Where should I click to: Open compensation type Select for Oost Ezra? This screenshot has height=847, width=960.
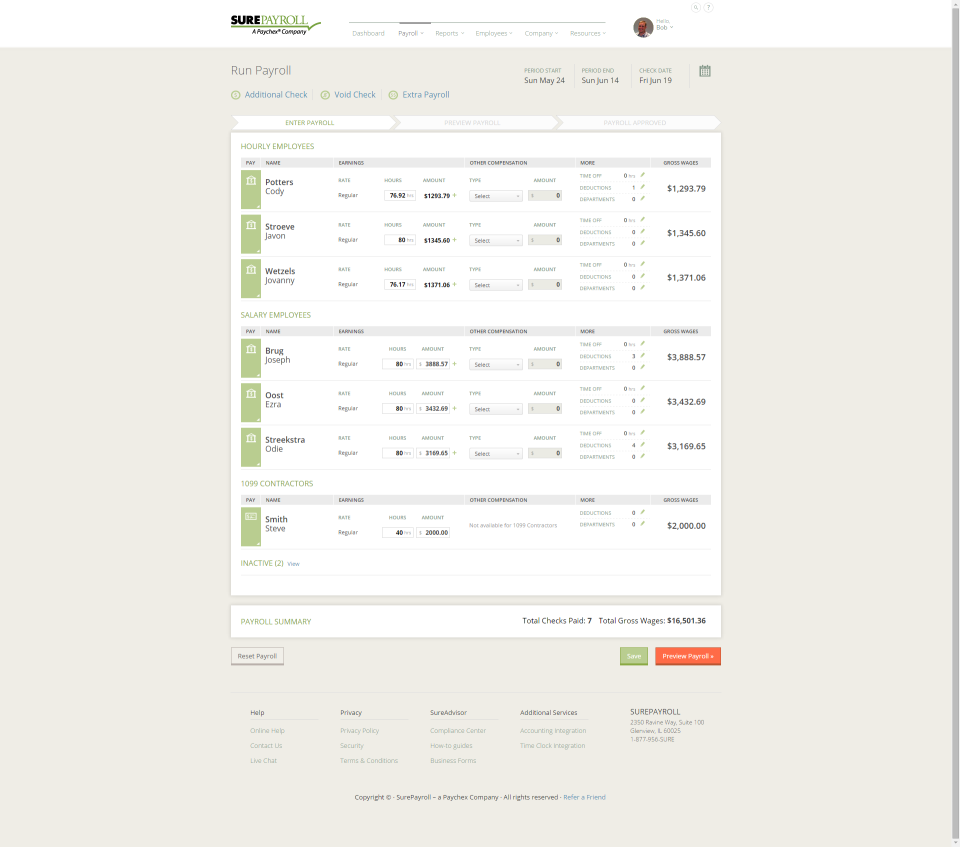pyautogui.click(x=496, y=409)
